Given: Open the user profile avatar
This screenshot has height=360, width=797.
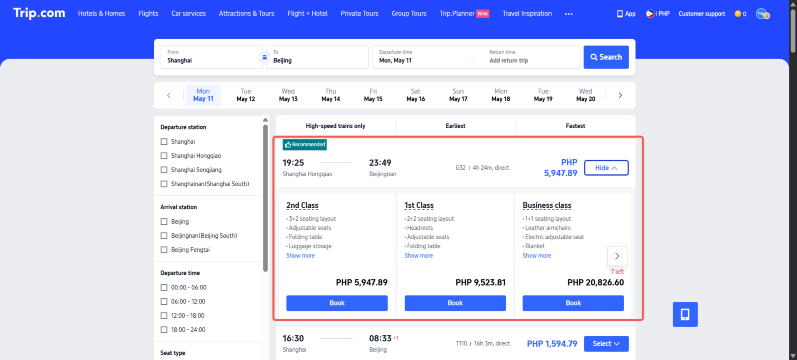Looking at the screenshot, I should pos(762,14).
